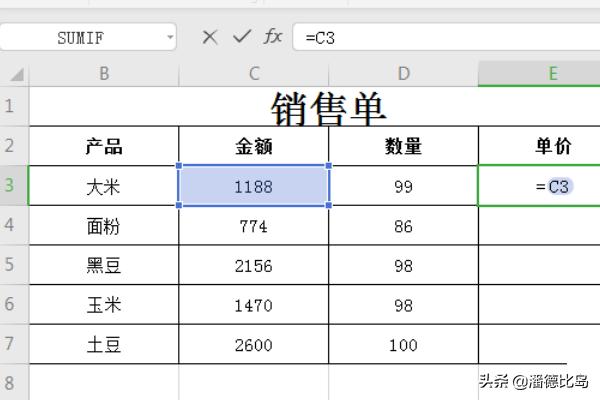Click the 黑豆 product cell
The height and width of the screenshot is (400, 600).
coord(104,265)
